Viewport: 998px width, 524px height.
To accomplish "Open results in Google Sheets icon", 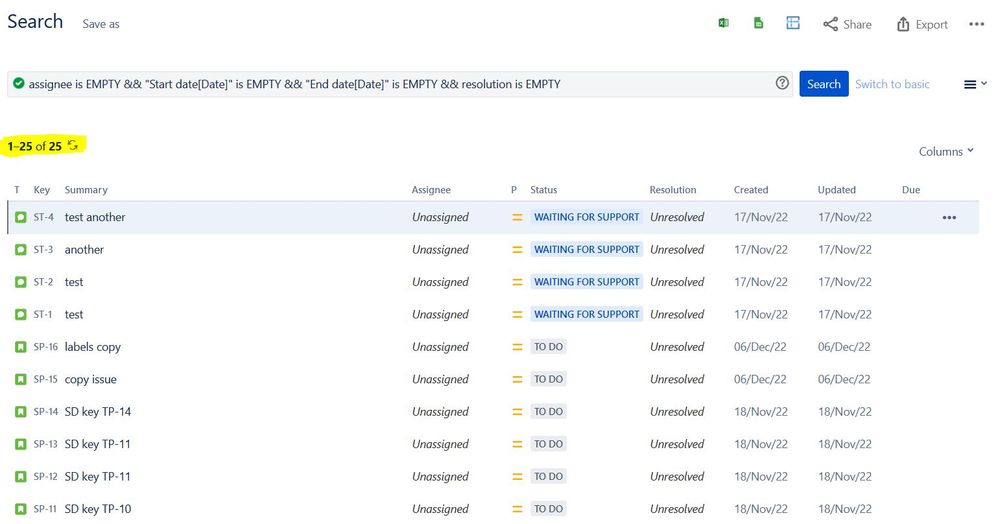I will click(x=758, y=24).
